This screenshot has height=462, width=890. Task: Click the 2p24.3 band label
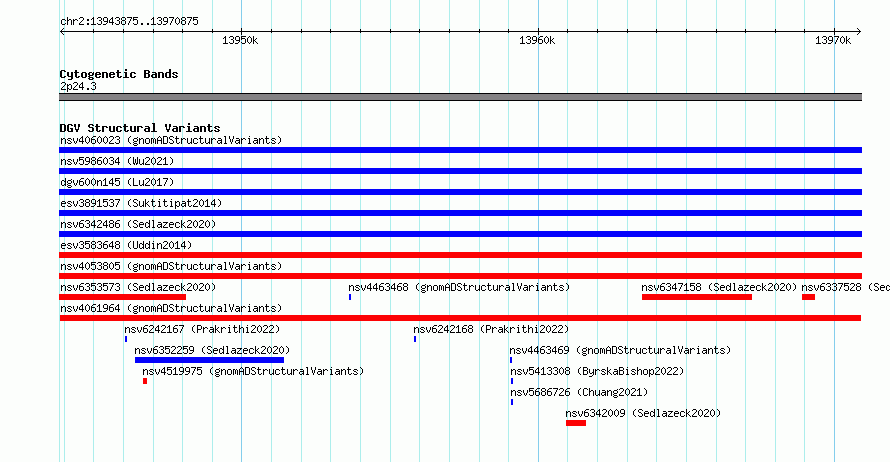tap(78, 86)
